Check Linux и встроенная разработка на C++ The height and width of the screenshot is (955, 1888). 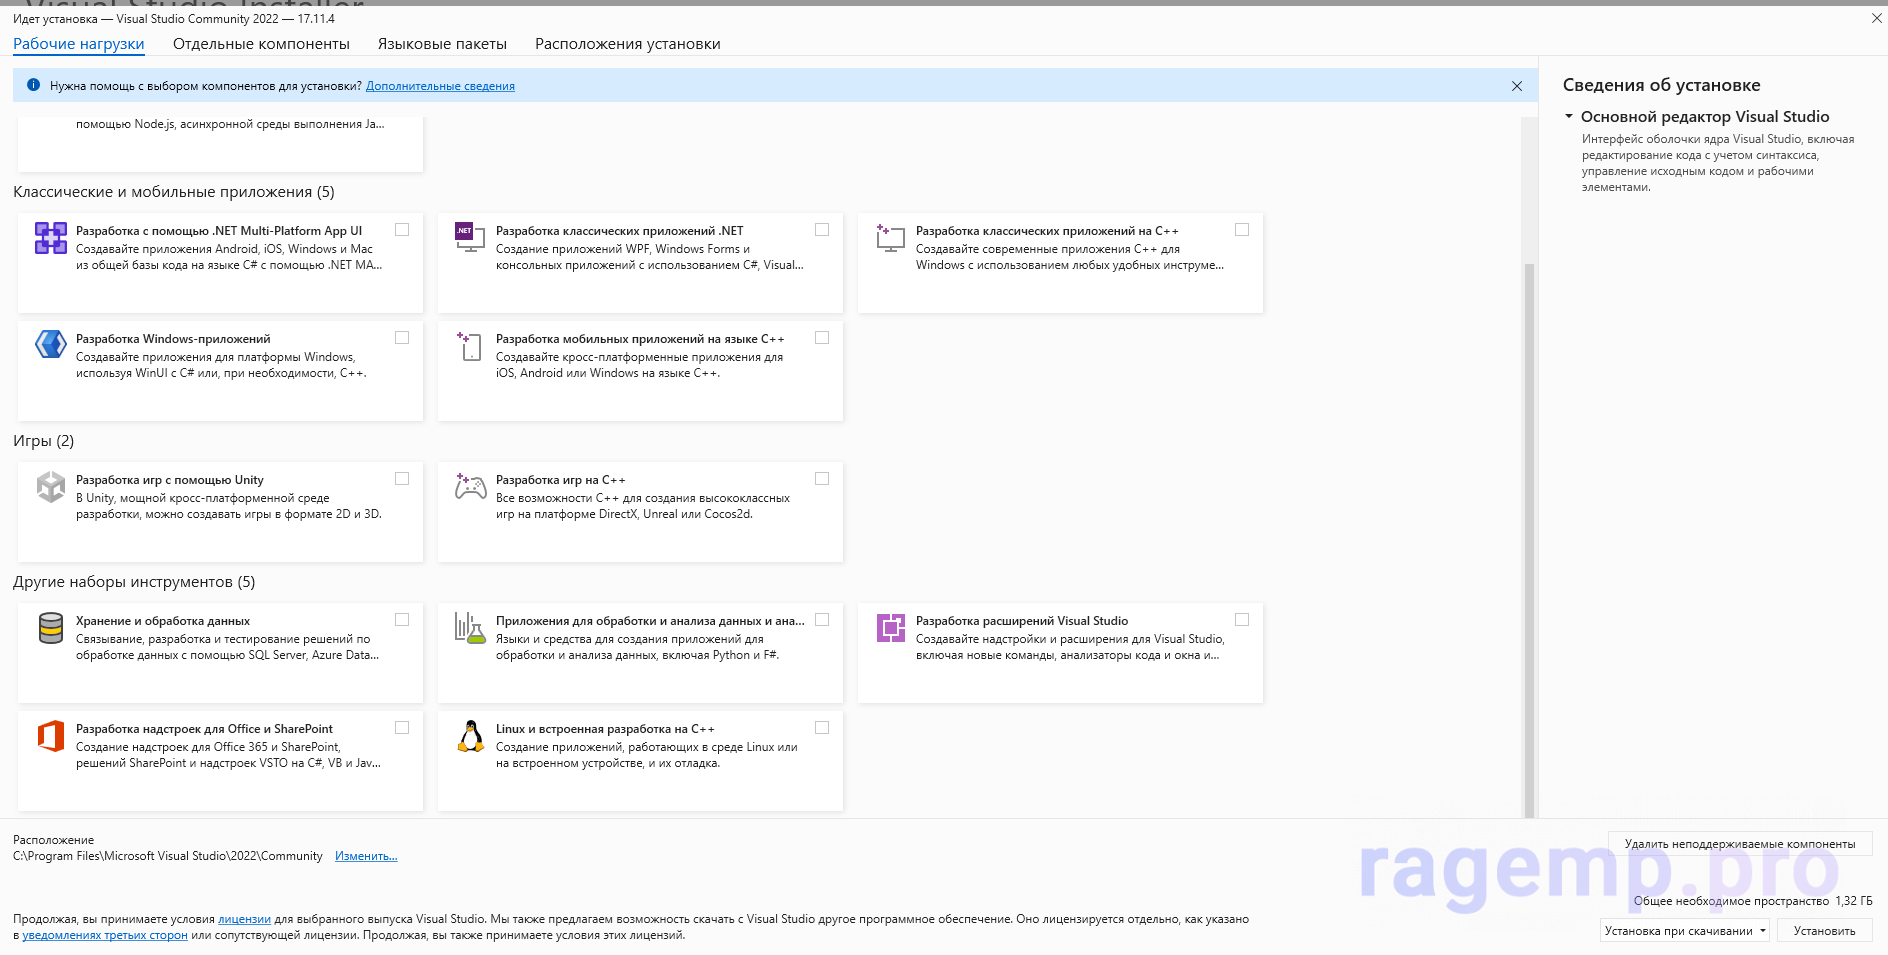pyautogui.click(x=822, y=728)
